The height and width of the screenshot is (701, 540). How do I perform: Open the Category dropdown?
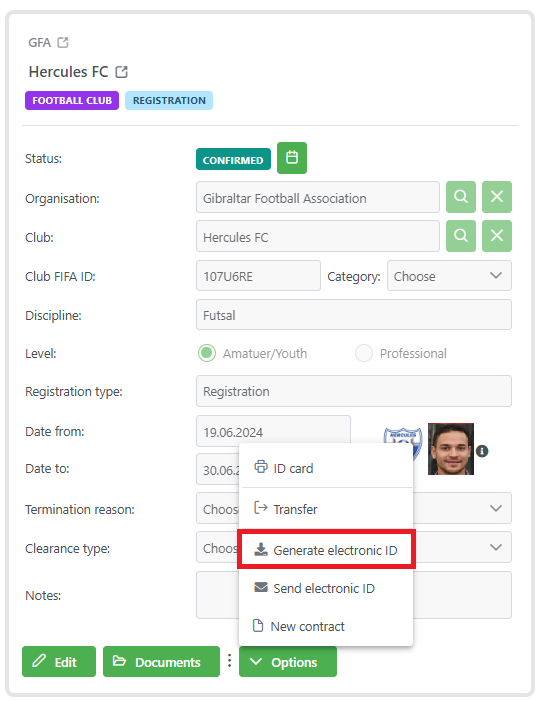pyautogui.click(x=449, y=276)
